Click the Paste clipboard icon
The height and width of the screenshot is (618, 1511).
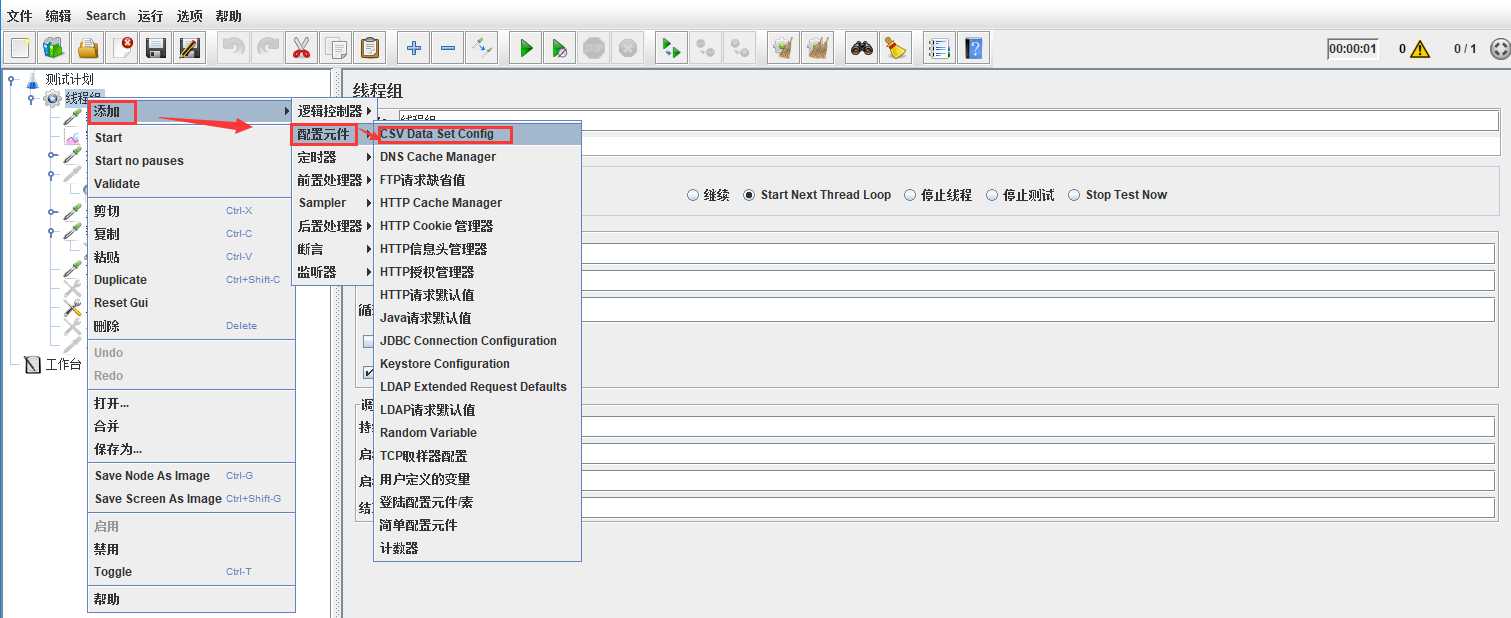[x=370, y=47]
